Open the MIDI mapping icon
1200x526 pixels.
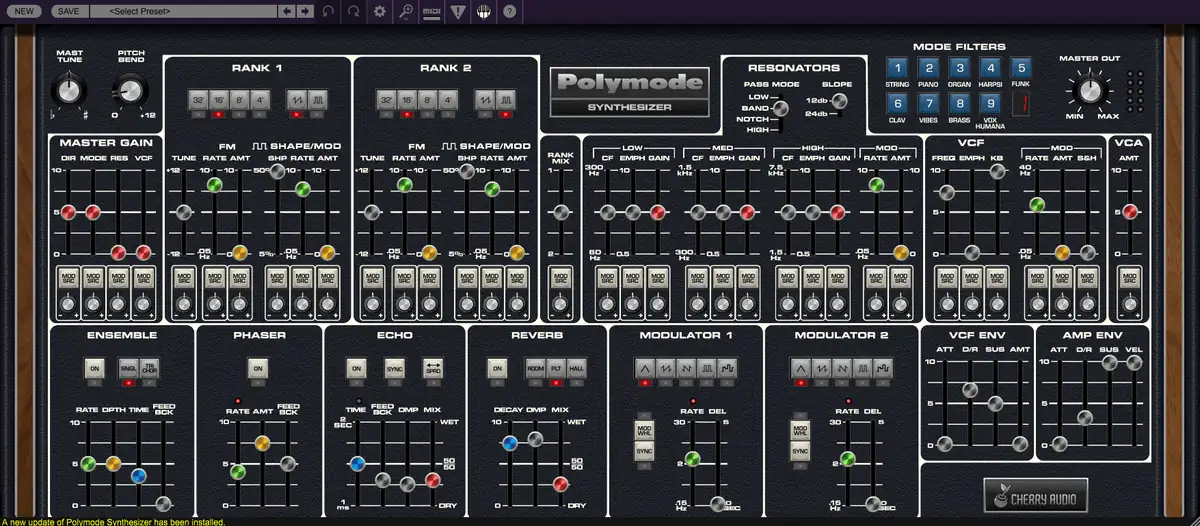pos(431,12)
